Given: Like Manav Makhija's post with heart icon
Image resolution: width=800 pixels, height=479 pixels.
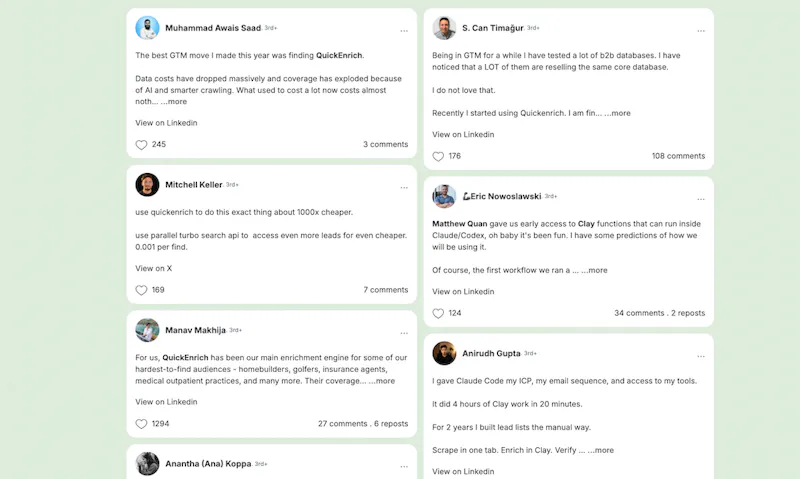Looking at the screenshot, I should [141, 424].
